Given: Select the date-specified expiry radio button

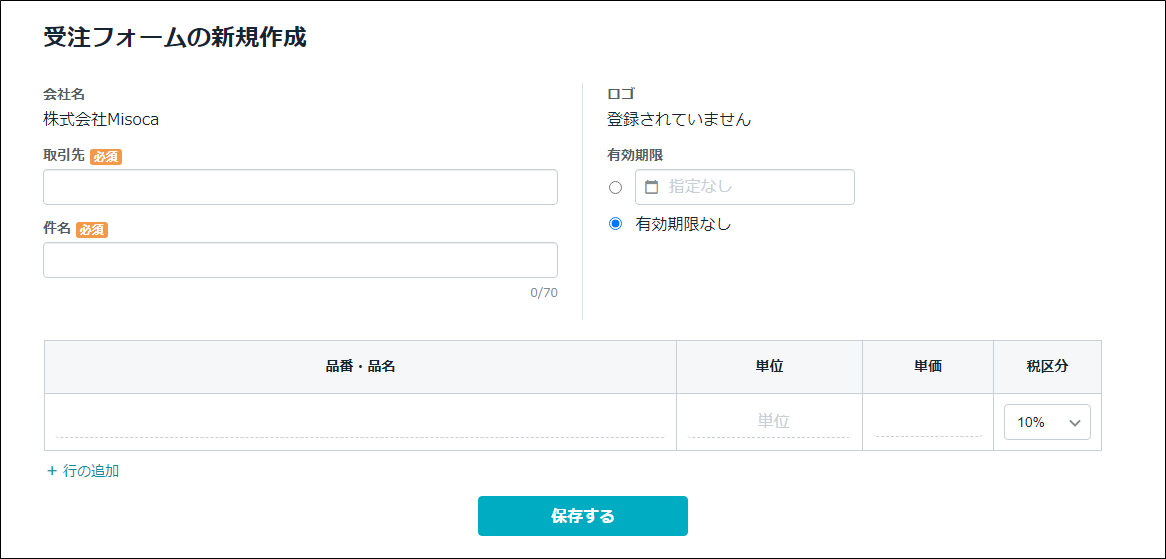Looking at the screenshot, I should point(615,187).
